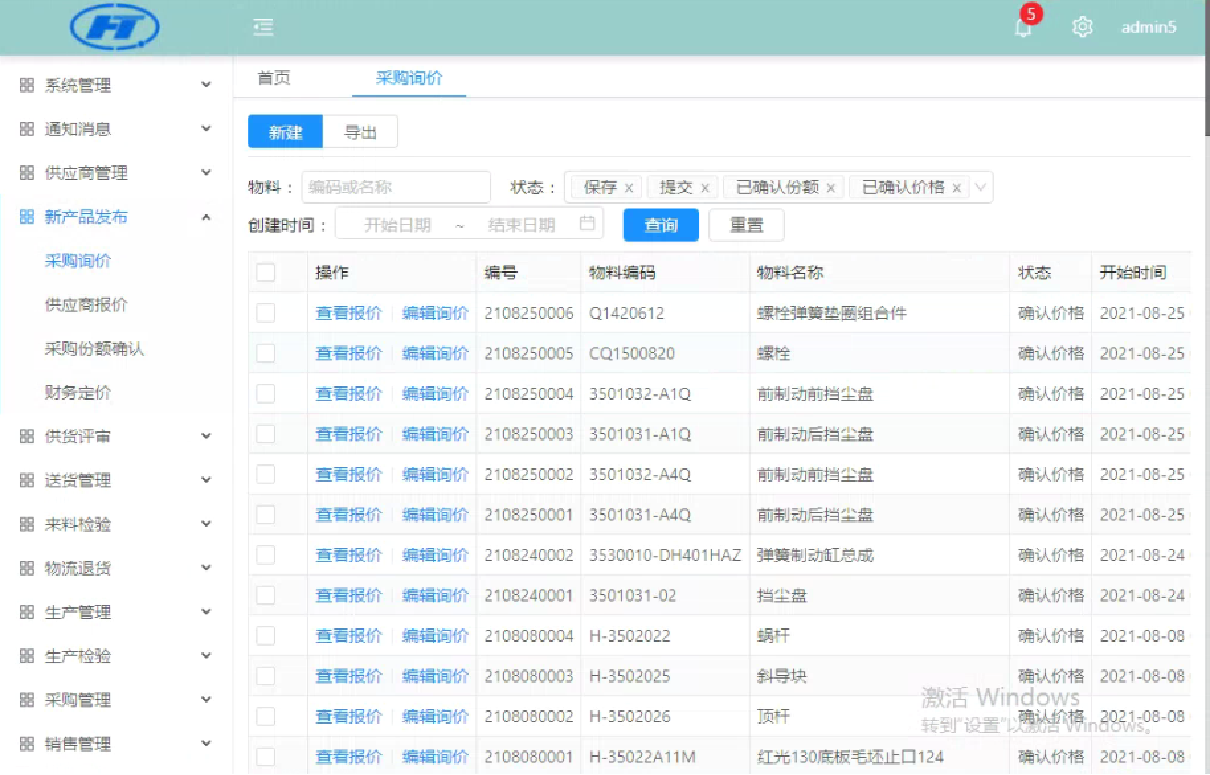This screenshot has width=1210, height=775.
Task: Remove the 保存 status tag
Action: coord(629,188)
